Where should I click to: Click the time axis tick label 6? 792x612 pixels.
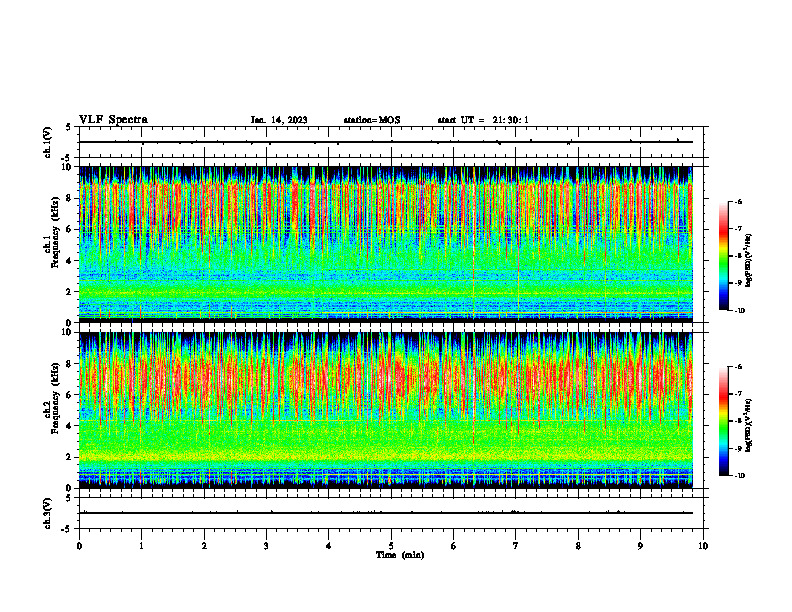[454, 546]
